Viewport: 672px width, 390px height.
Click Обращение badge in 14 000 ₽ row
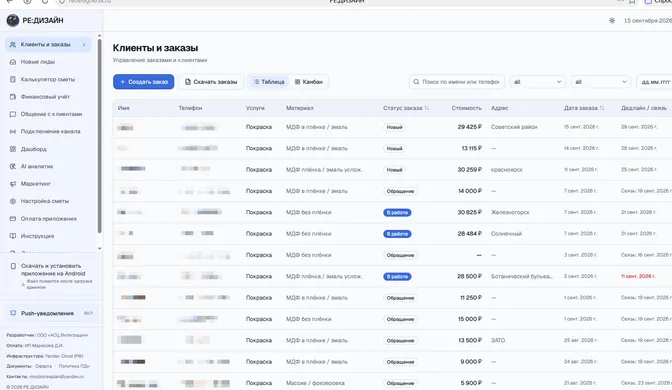click(400, 191)
